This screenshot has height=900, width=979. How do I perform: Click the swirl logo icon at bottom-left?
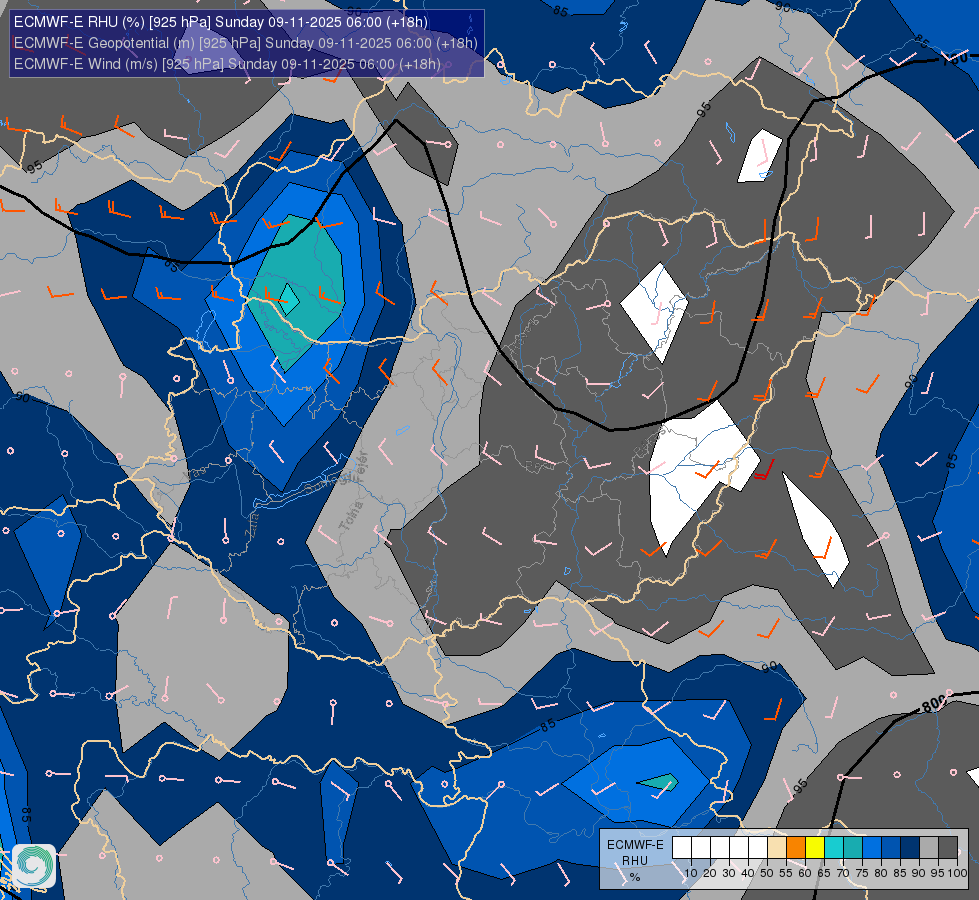point(34,865)
